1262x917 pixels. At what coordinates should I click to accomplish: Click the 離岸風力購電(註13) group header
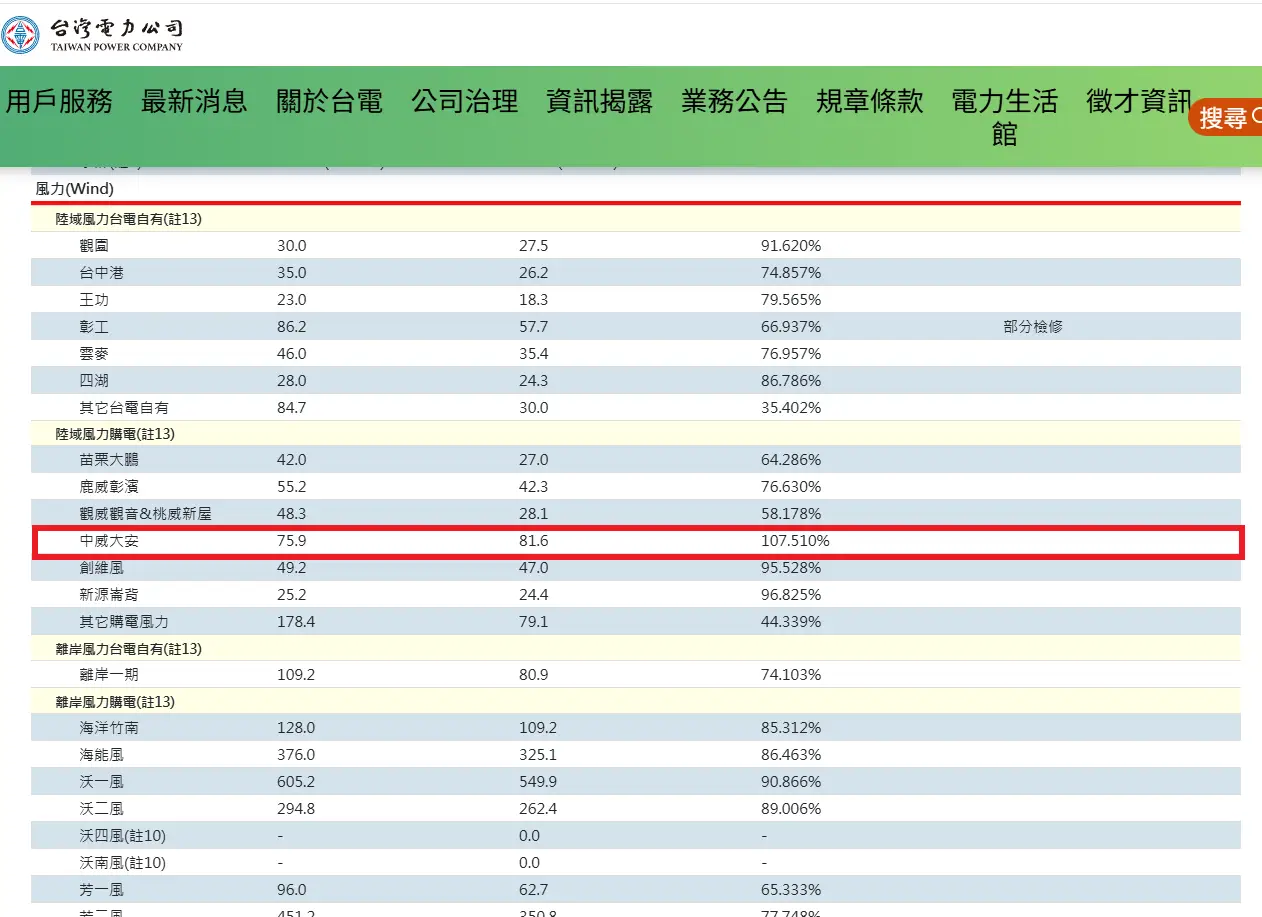point(115,702)
